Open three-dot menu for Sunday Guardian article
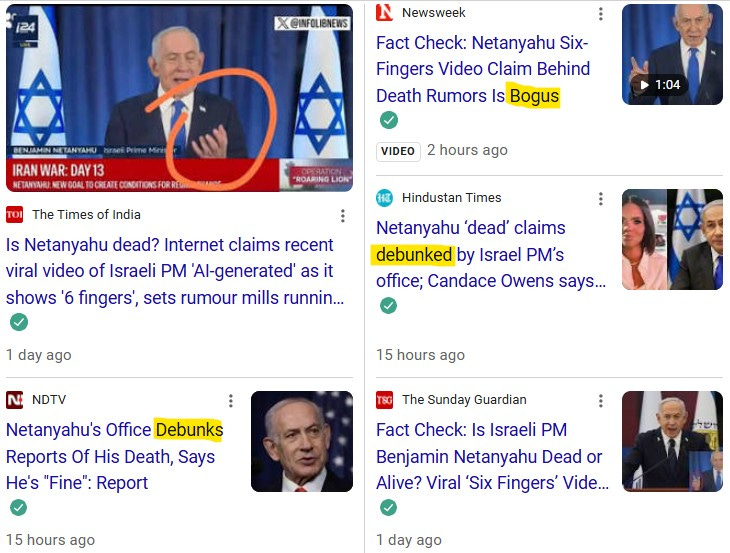 (x=601, y=401)
